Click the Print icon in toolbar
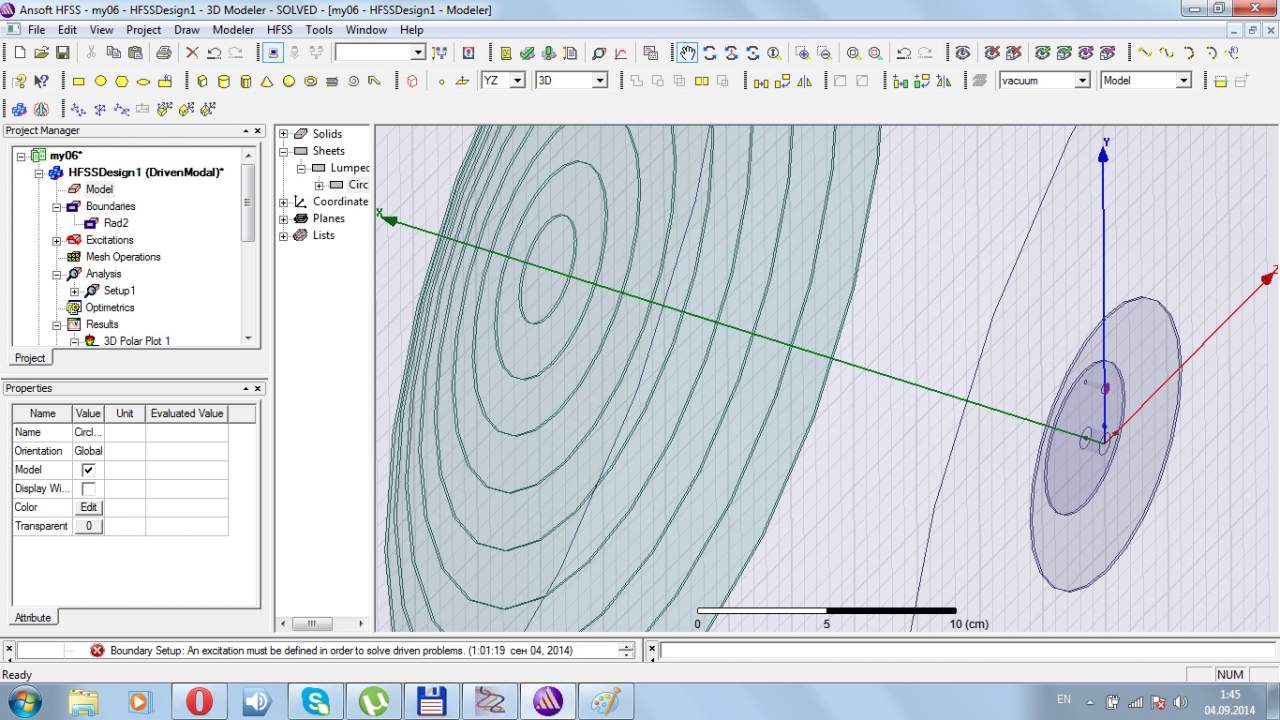1280x720 pixels. [x=163, y=53]
